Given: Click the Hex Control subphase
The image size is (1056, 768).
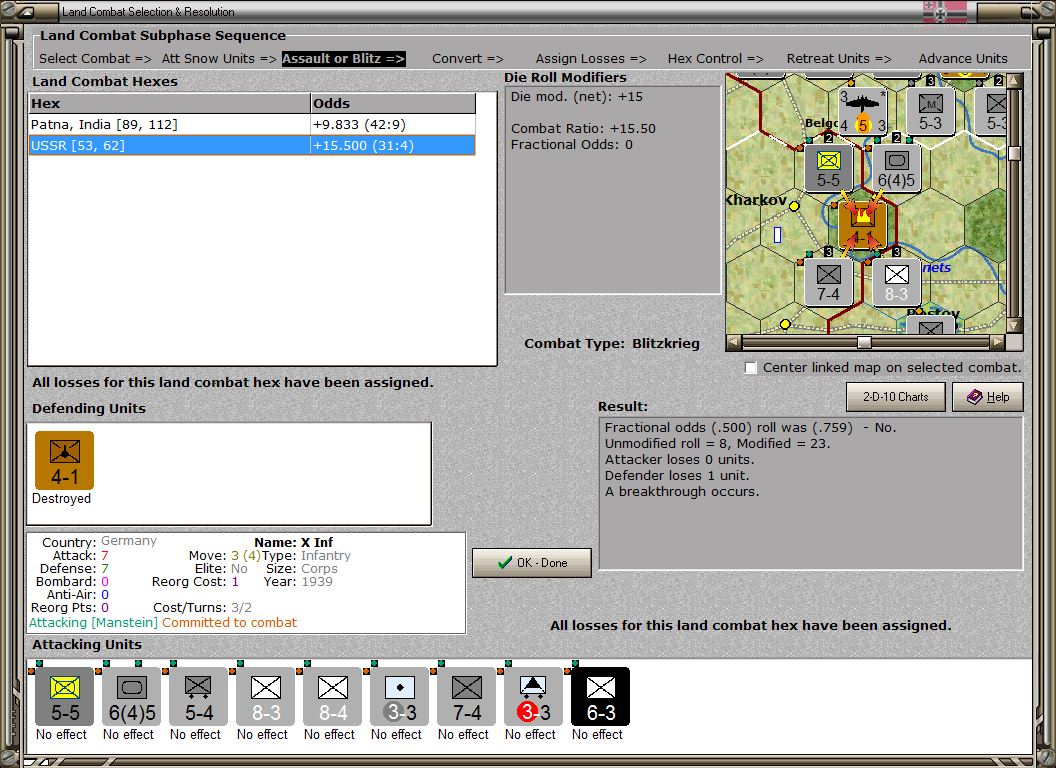Looking at the screenshot, I should pos(715,59).
